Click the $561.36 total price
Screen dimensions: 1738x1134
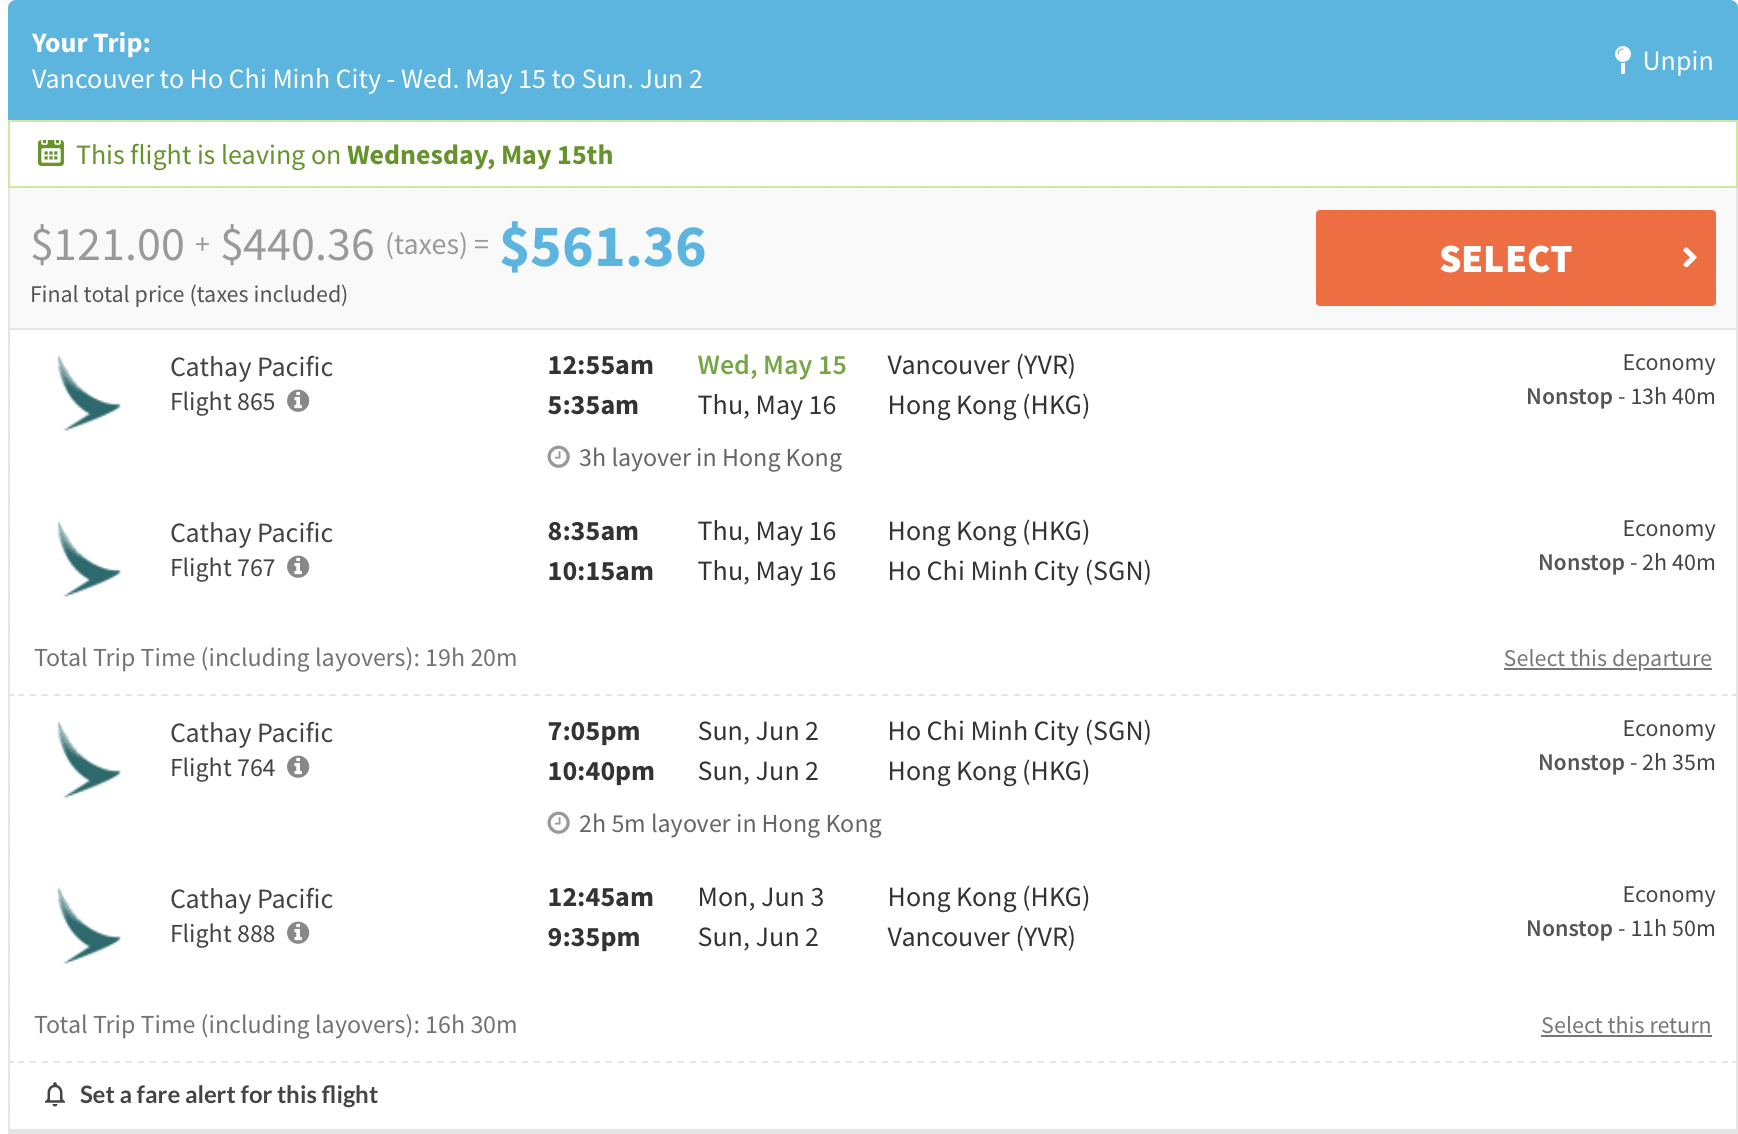tap(603, 247)
